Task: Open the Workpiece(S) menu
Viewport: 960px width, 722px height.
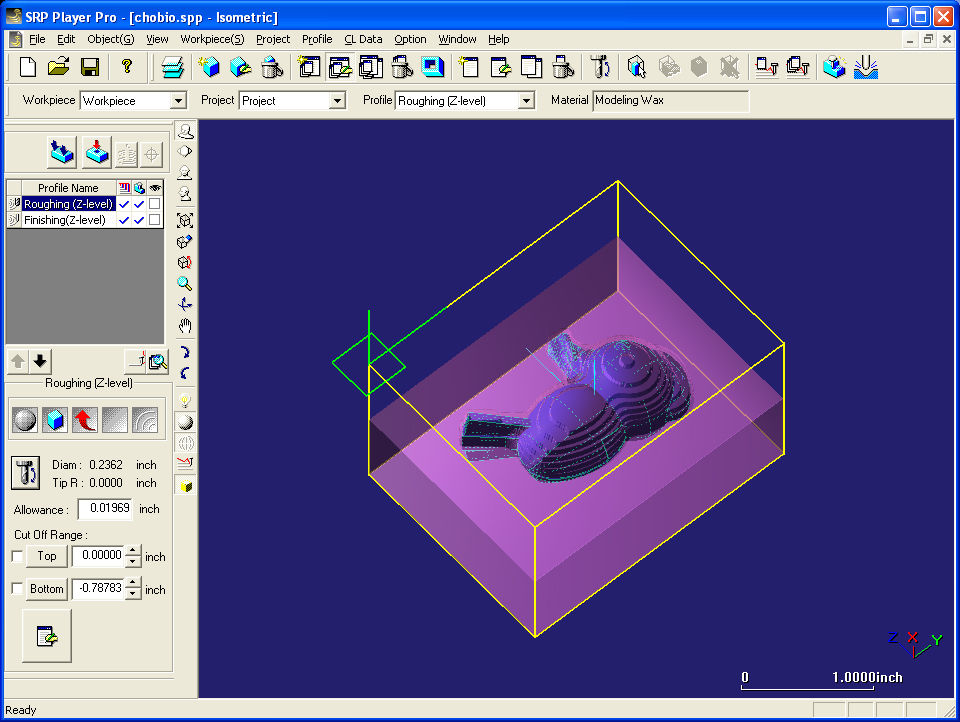Action: coord(212,39)
